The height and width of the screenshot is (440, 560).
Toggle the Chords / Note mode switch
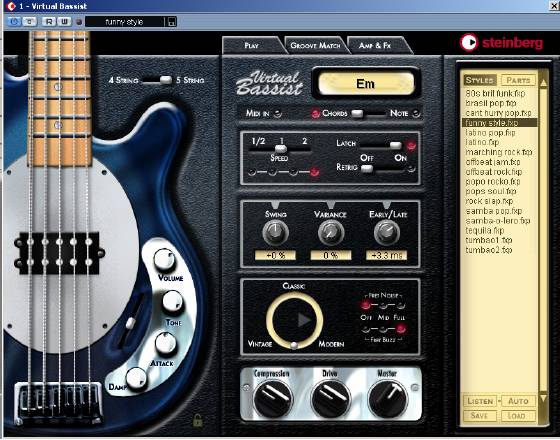[x=368, y=114]
